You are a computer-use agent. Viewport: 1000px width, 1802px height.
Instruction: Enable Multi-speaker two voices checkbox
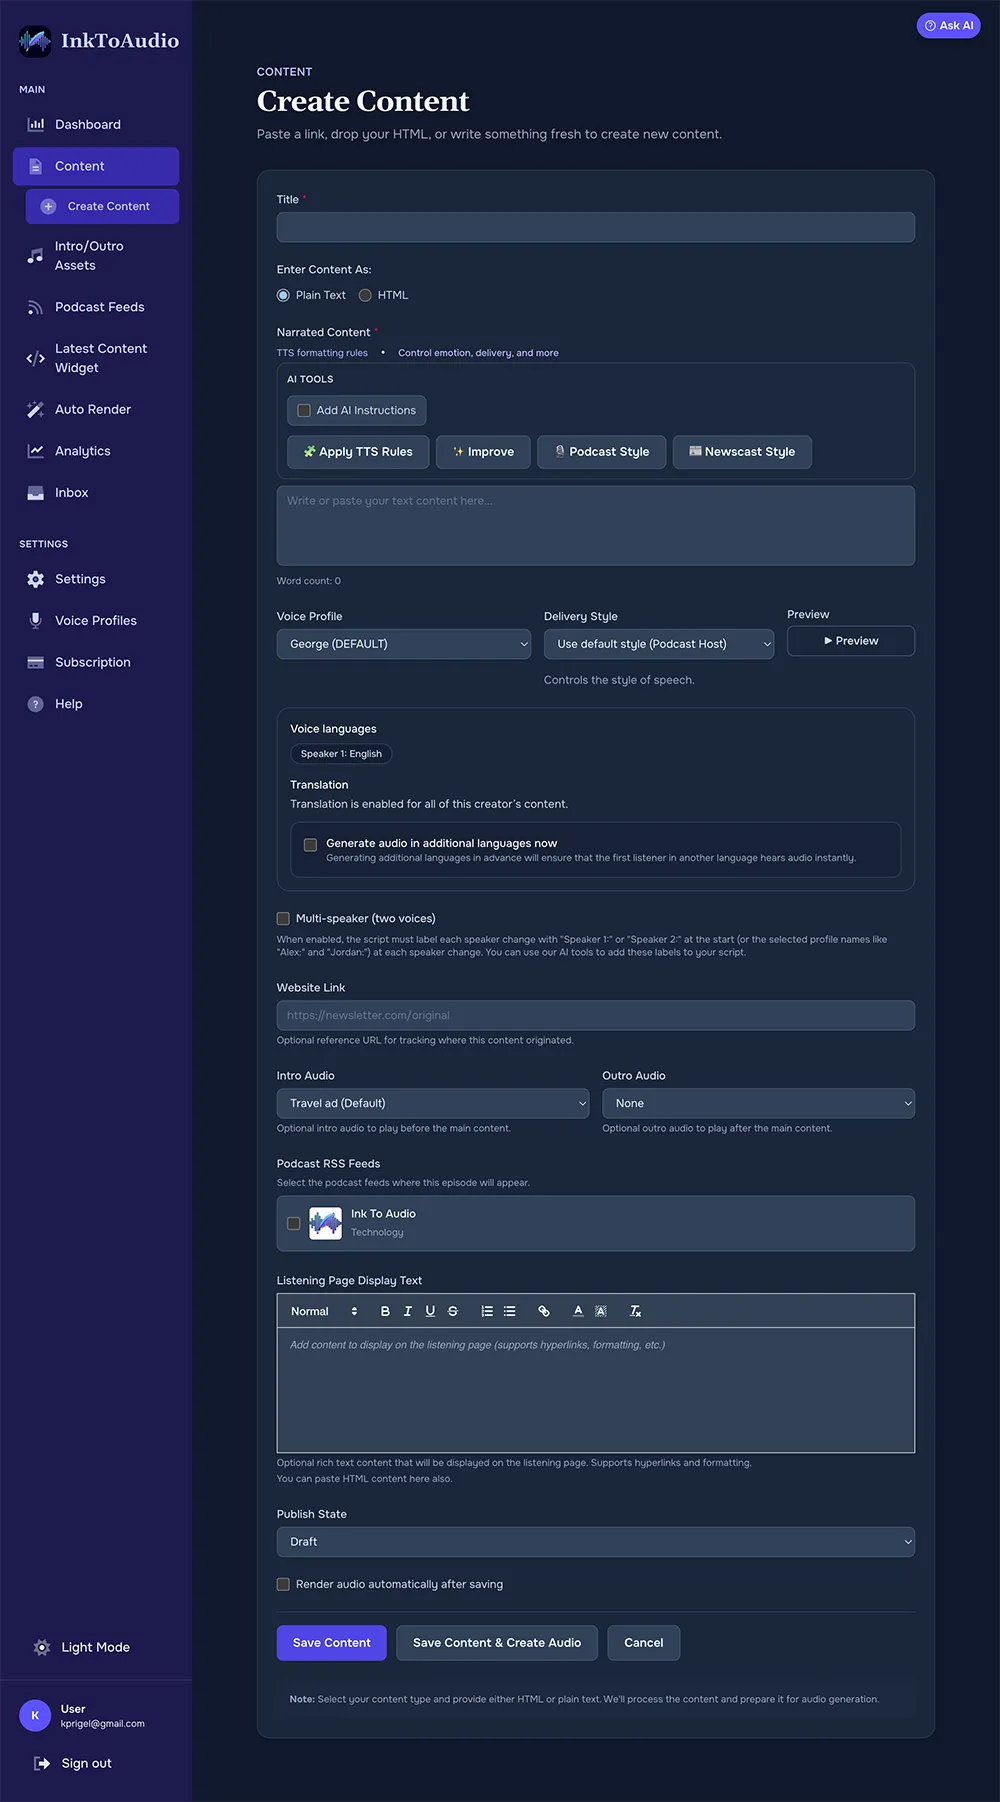pos(283,918)
